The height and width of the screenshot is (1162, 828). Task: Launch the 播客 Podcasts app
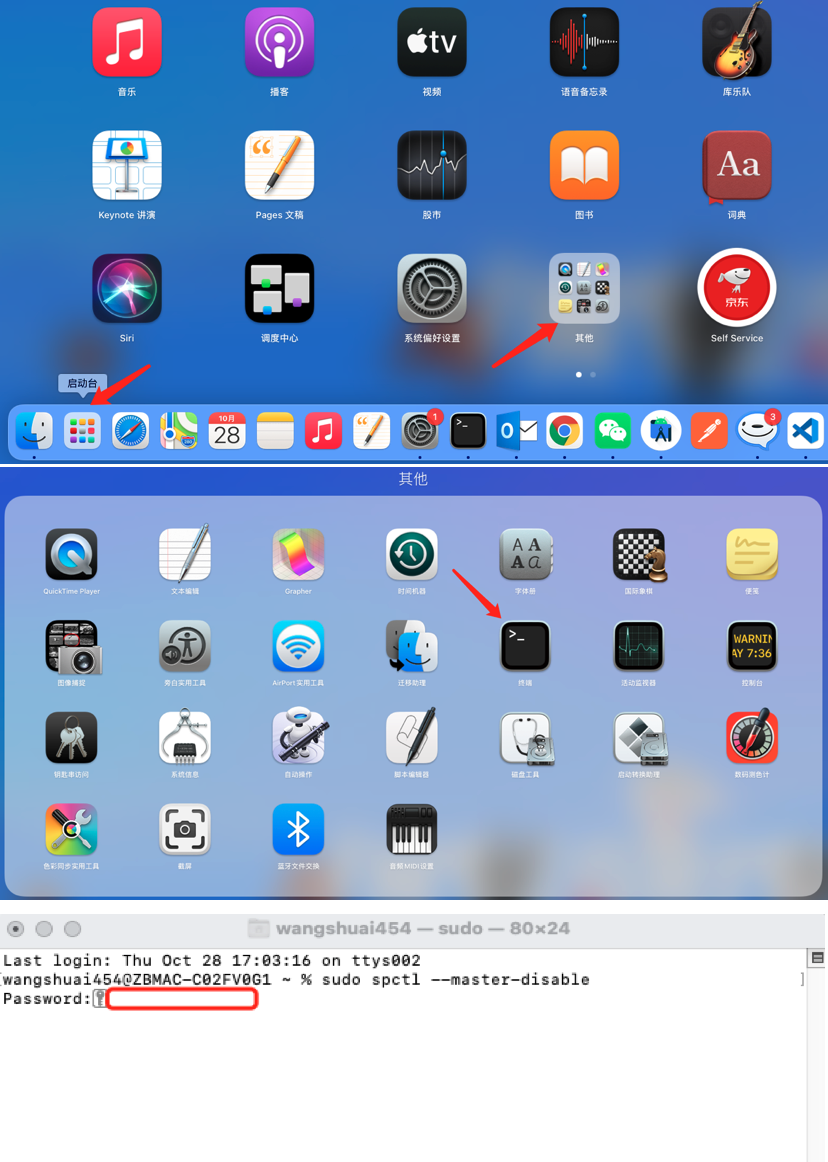click(279, 42)
